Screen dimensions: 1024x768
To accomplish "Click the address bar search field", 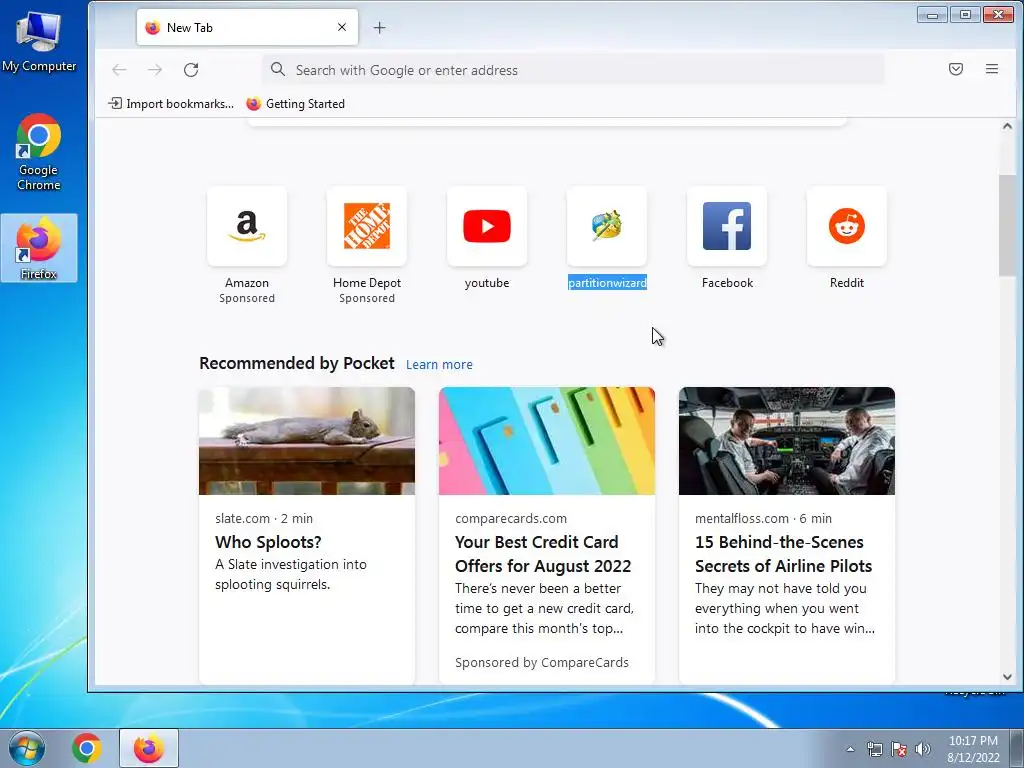I will pos(573,70).
